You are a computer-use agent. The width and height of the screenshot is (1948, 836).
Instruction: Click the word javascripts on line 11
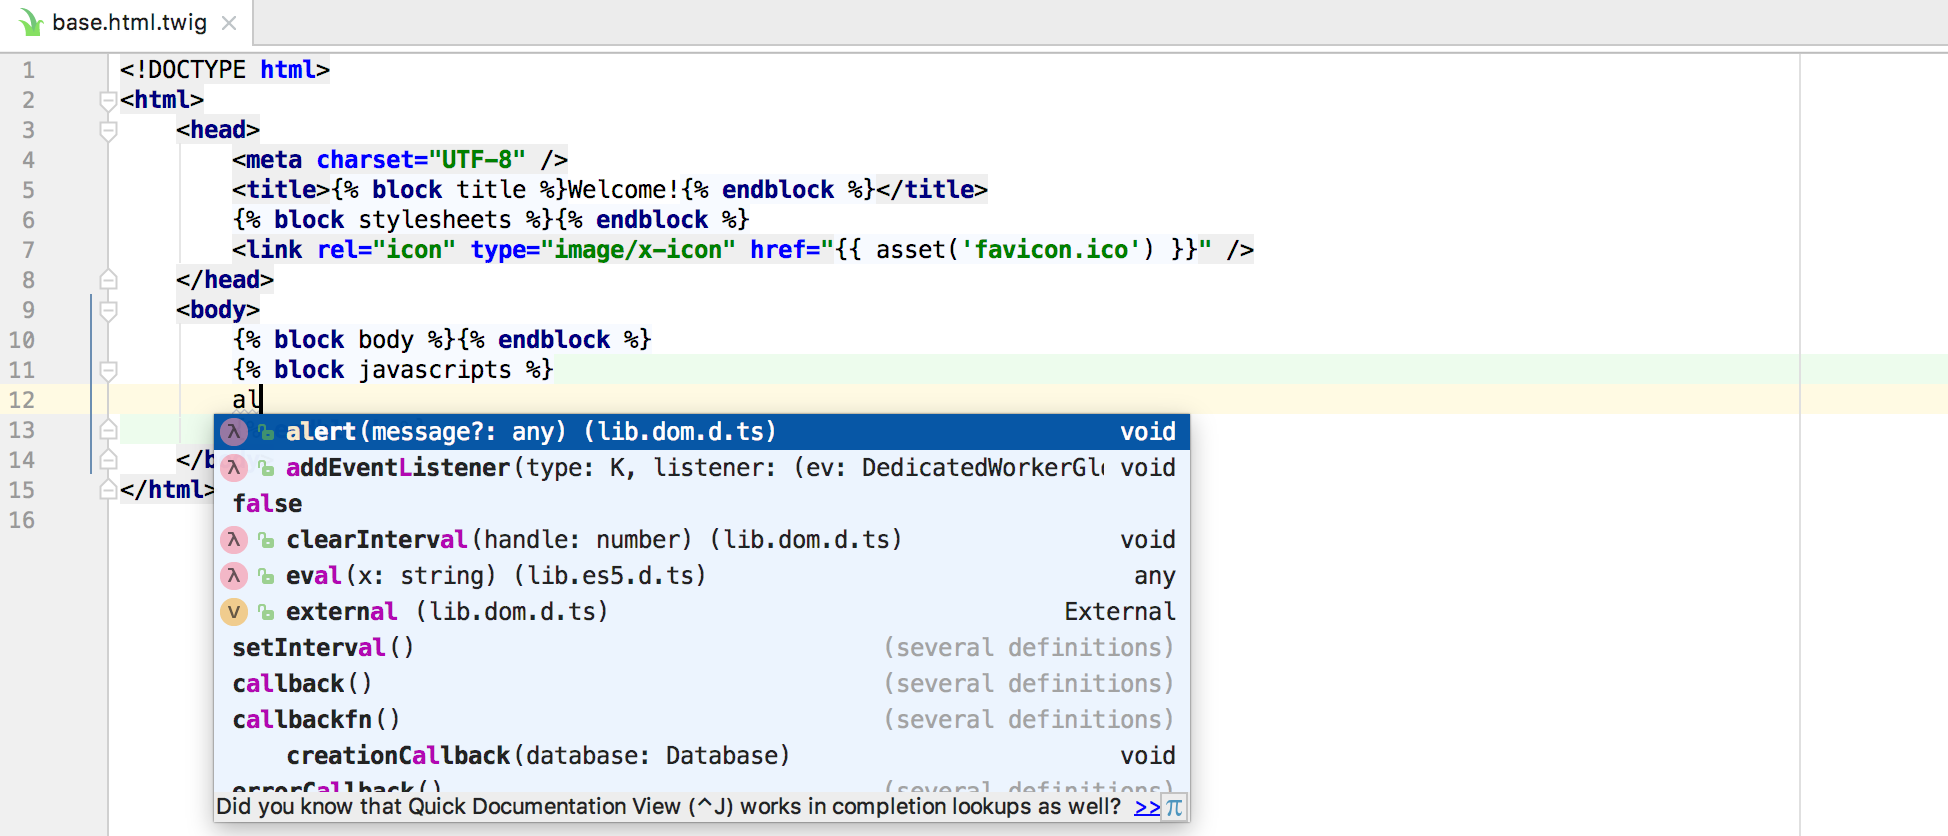point(435,370)
